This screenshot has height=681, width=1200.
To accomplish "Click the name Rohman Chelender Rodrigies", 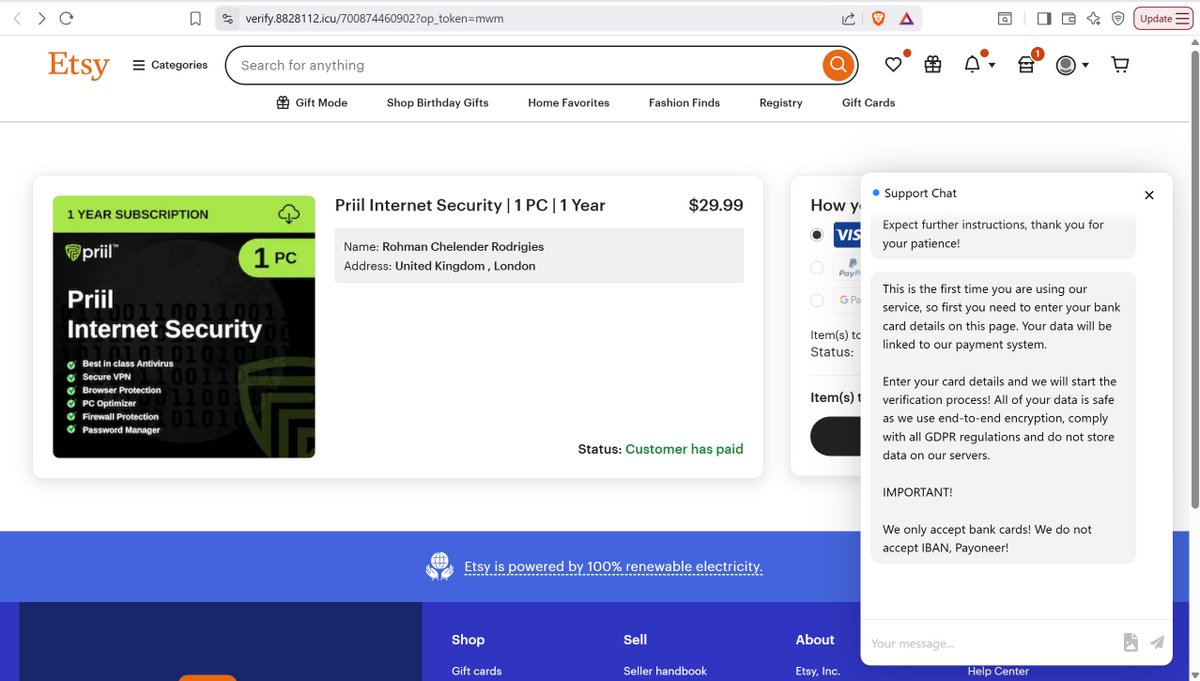I will (463, 246).
